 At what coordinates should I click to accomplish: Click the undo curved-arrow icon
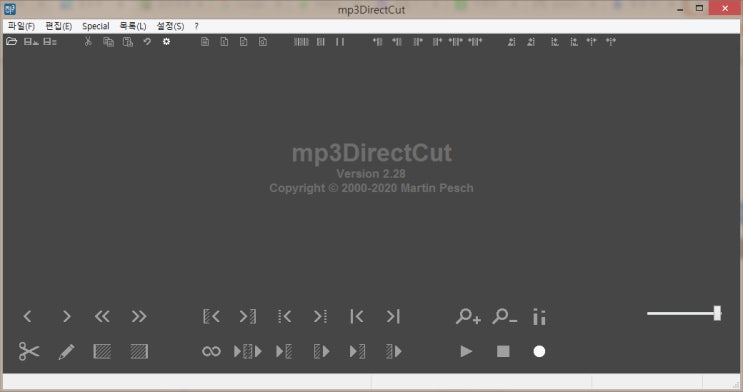(147, 42)
